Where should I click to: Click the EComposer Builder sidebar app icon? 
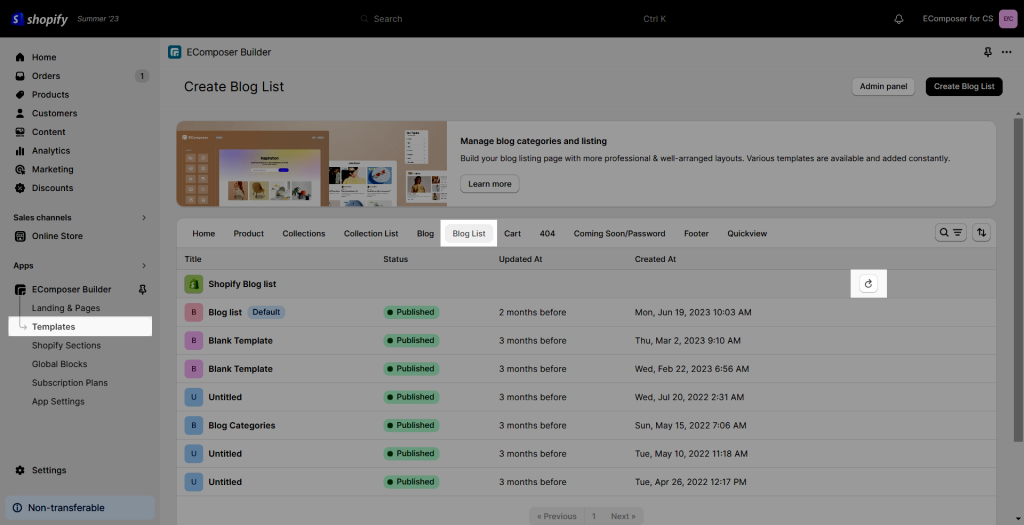[x=20, y=289]
